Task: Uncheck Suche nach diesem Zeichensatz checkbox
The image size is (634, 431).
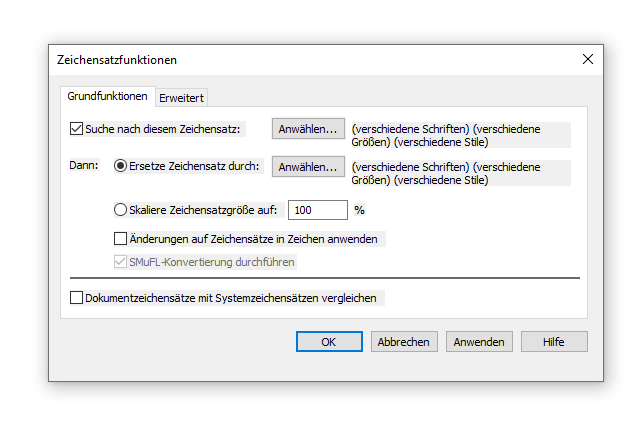Action: coord(76,129)
